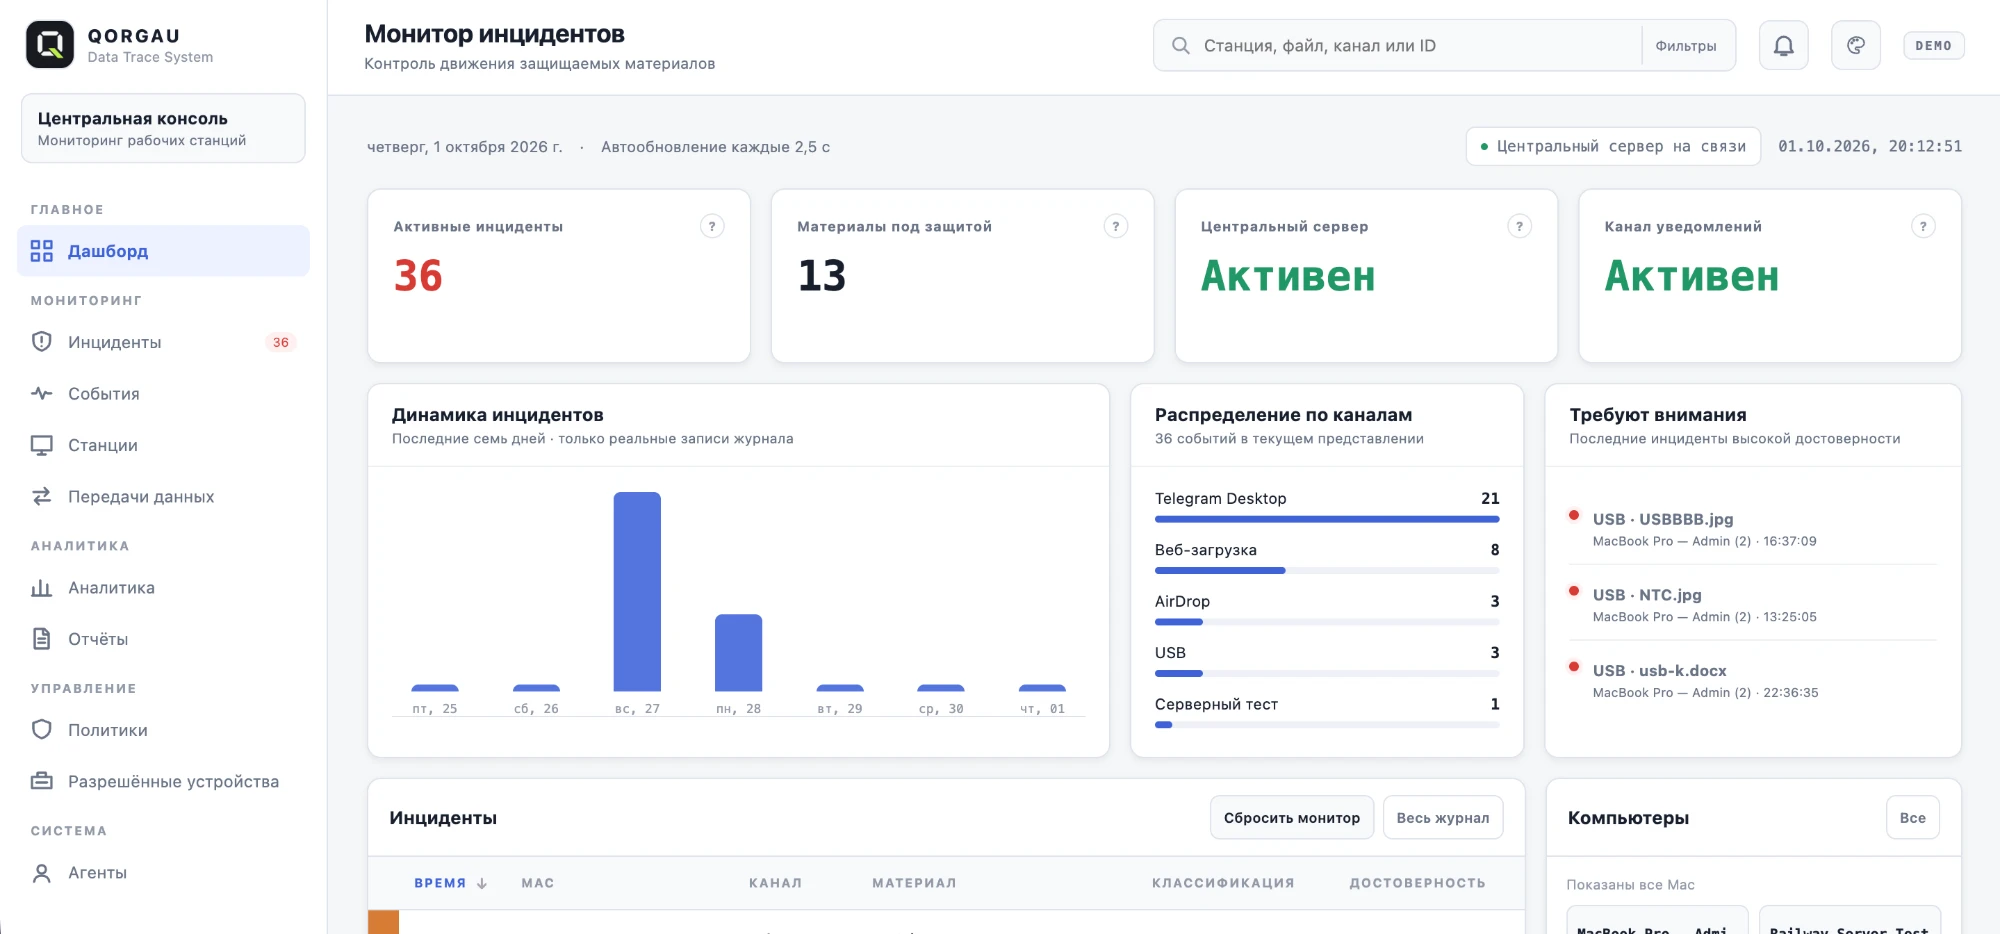Click the События pulse icon
Image resolution: width=2000 pixels, height=934 pixels.
click(41, 394)
